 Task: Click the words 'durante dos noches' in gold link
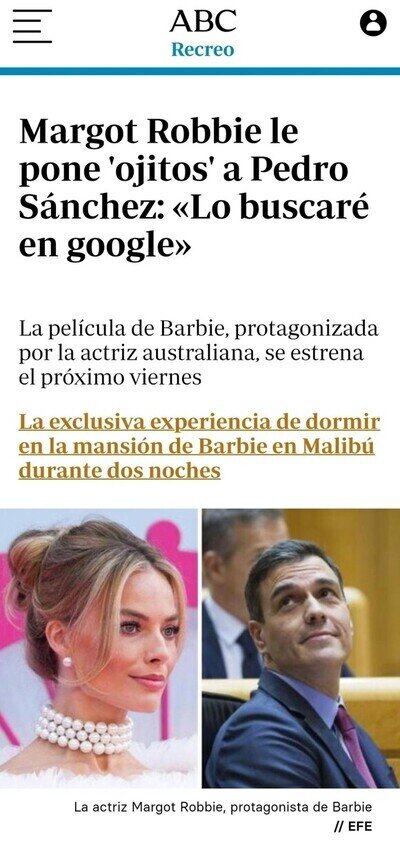click(x=119, y=470)
